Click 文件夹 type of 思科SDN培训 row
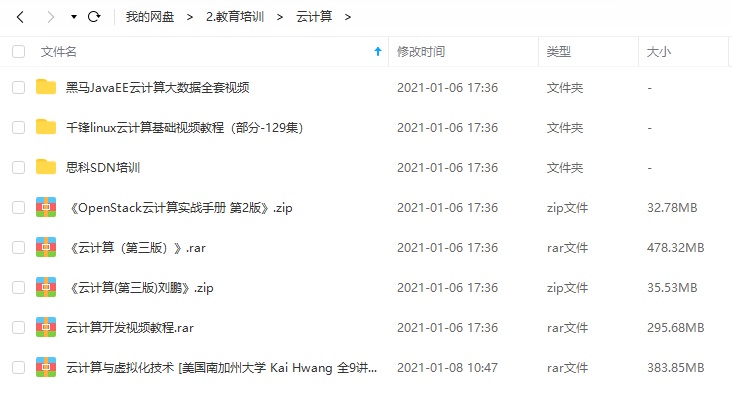The image size is (732, 402). point(565,168)
